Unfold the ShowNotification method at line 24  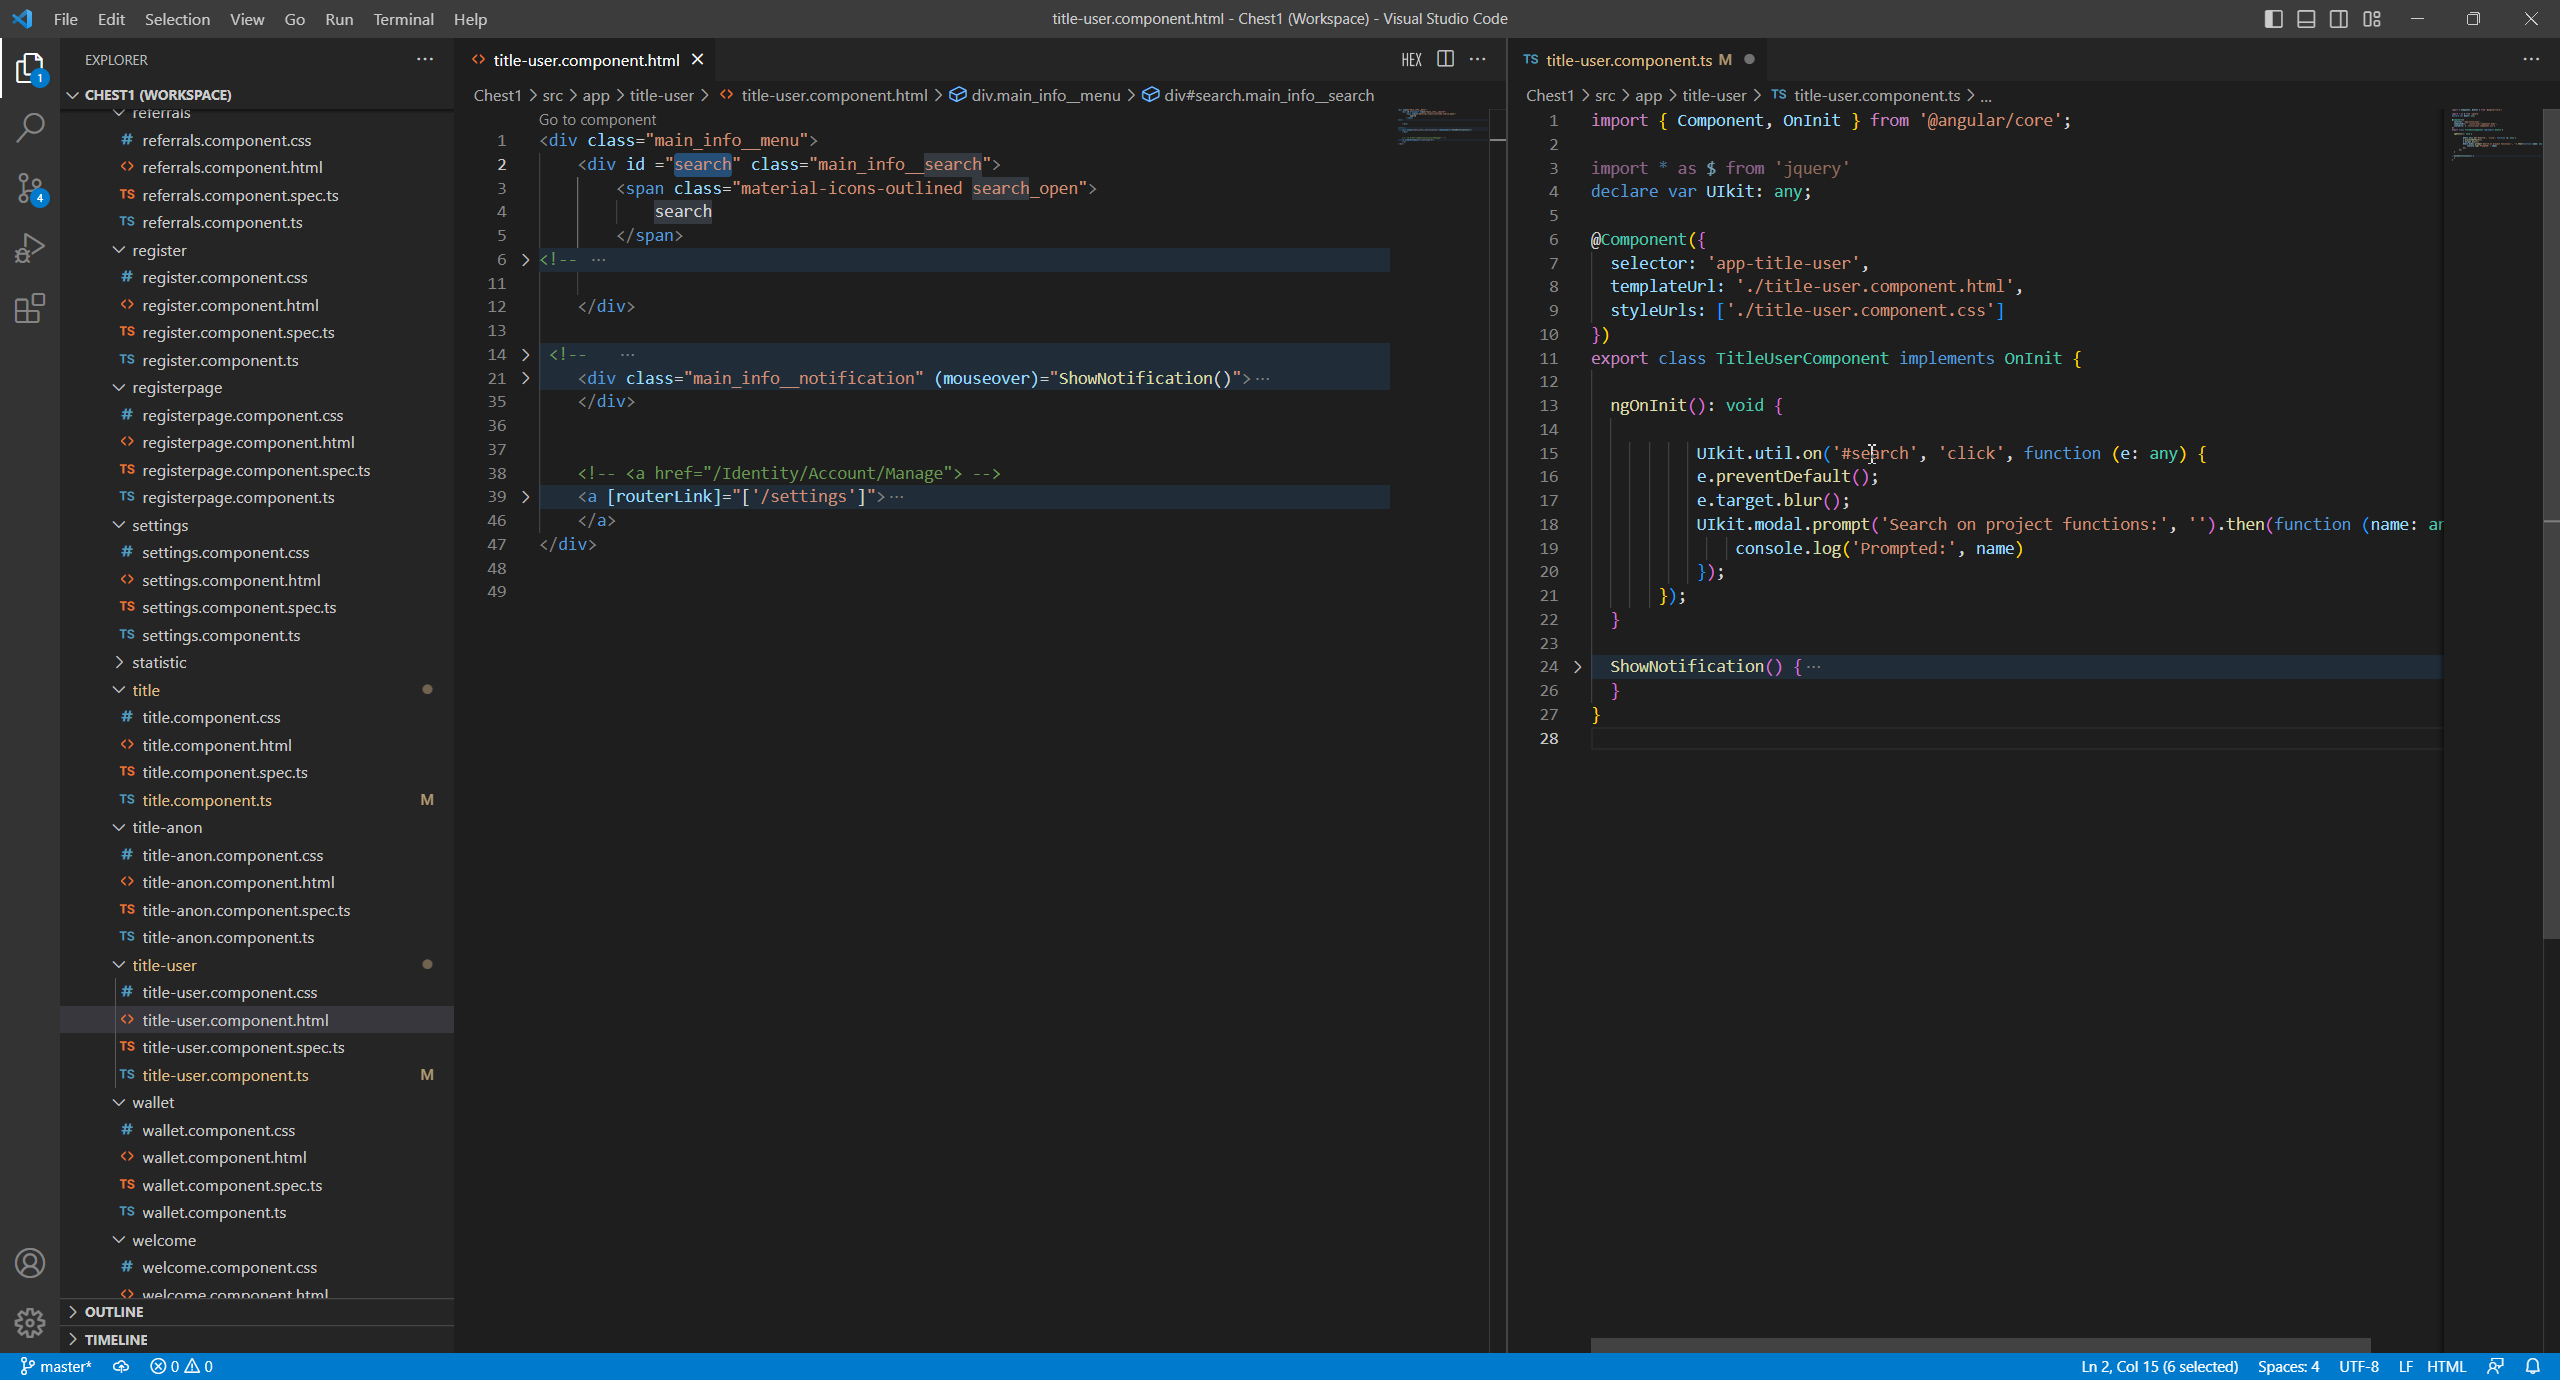click(1578, 667)
